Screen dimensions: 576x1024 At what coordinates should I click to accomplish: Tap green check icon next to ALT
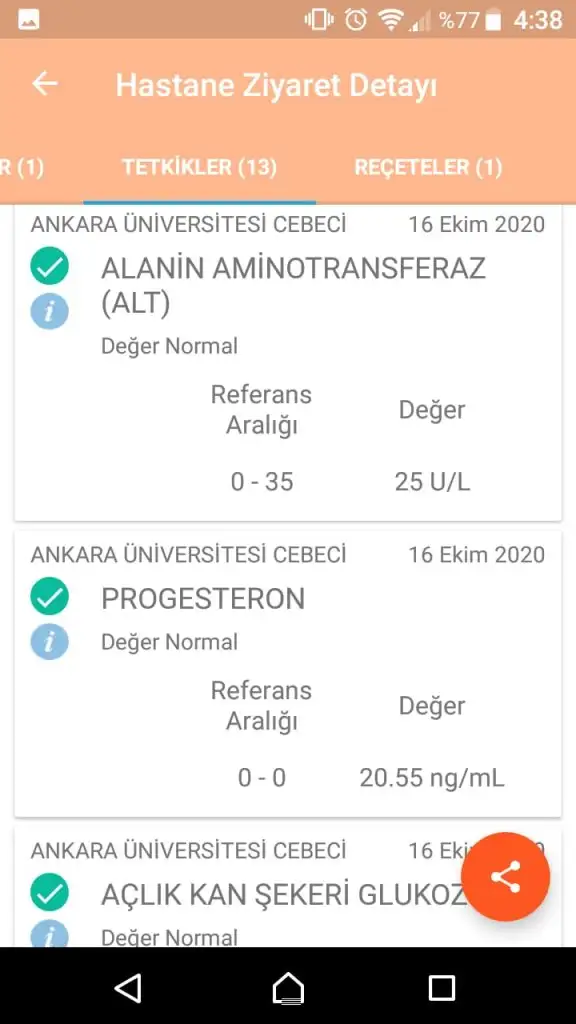click(x=50, y=266)
